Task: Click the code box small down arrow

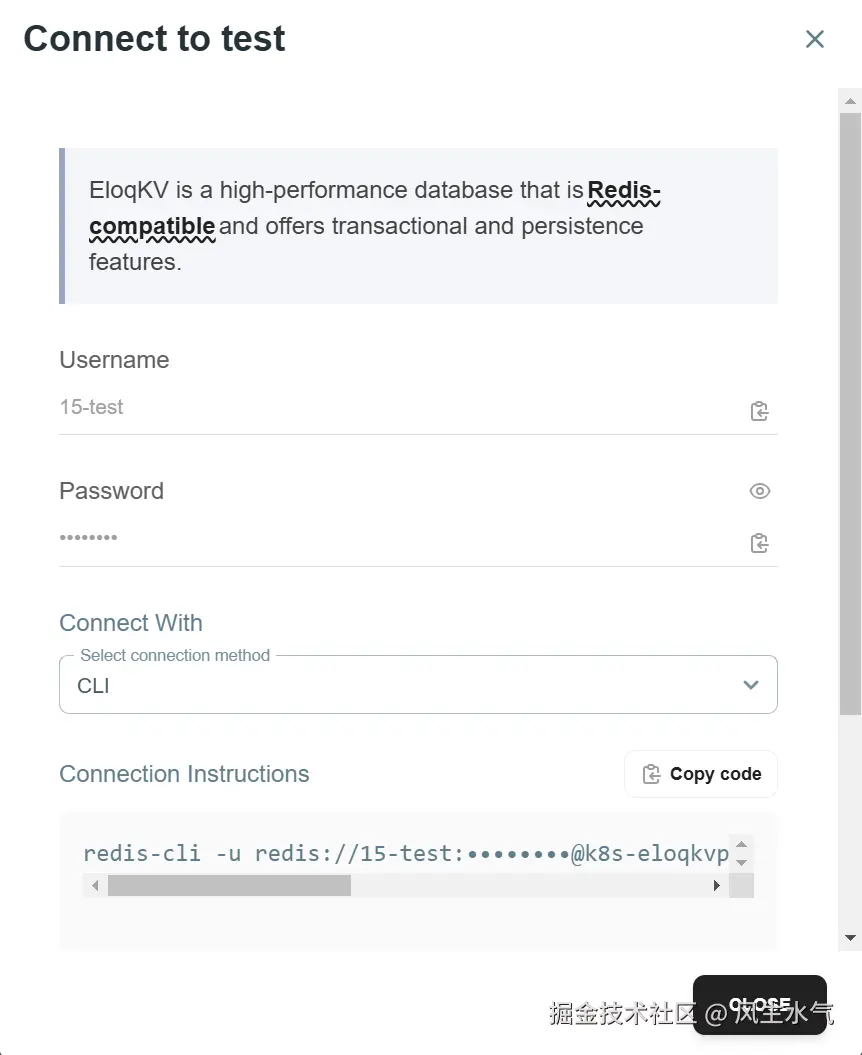Action: point(741,861)
